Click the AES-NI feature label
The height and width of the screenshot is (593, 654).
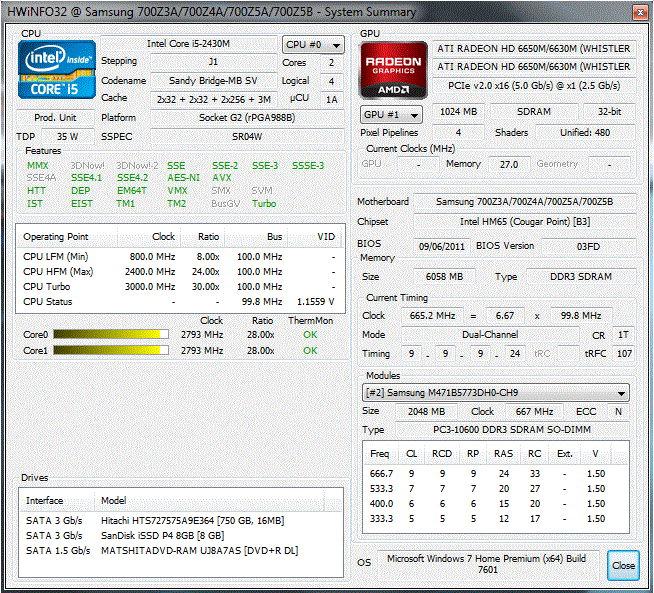tap(184, 178)
